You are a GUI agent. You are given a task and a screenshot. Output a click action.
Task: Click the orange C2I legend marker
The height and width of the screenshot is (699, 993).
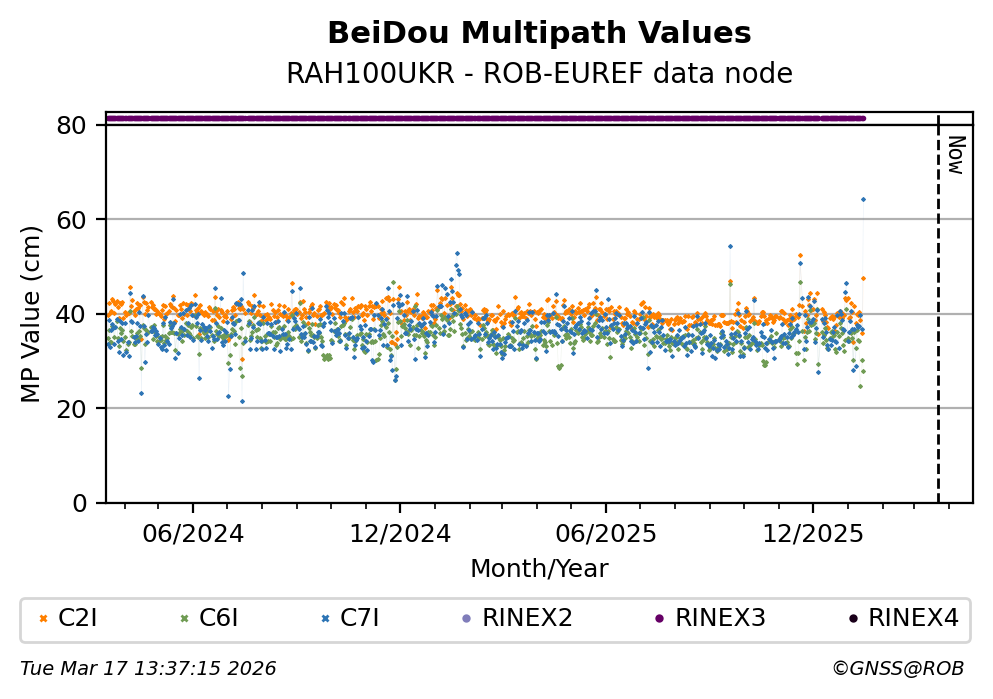point(43,619)
